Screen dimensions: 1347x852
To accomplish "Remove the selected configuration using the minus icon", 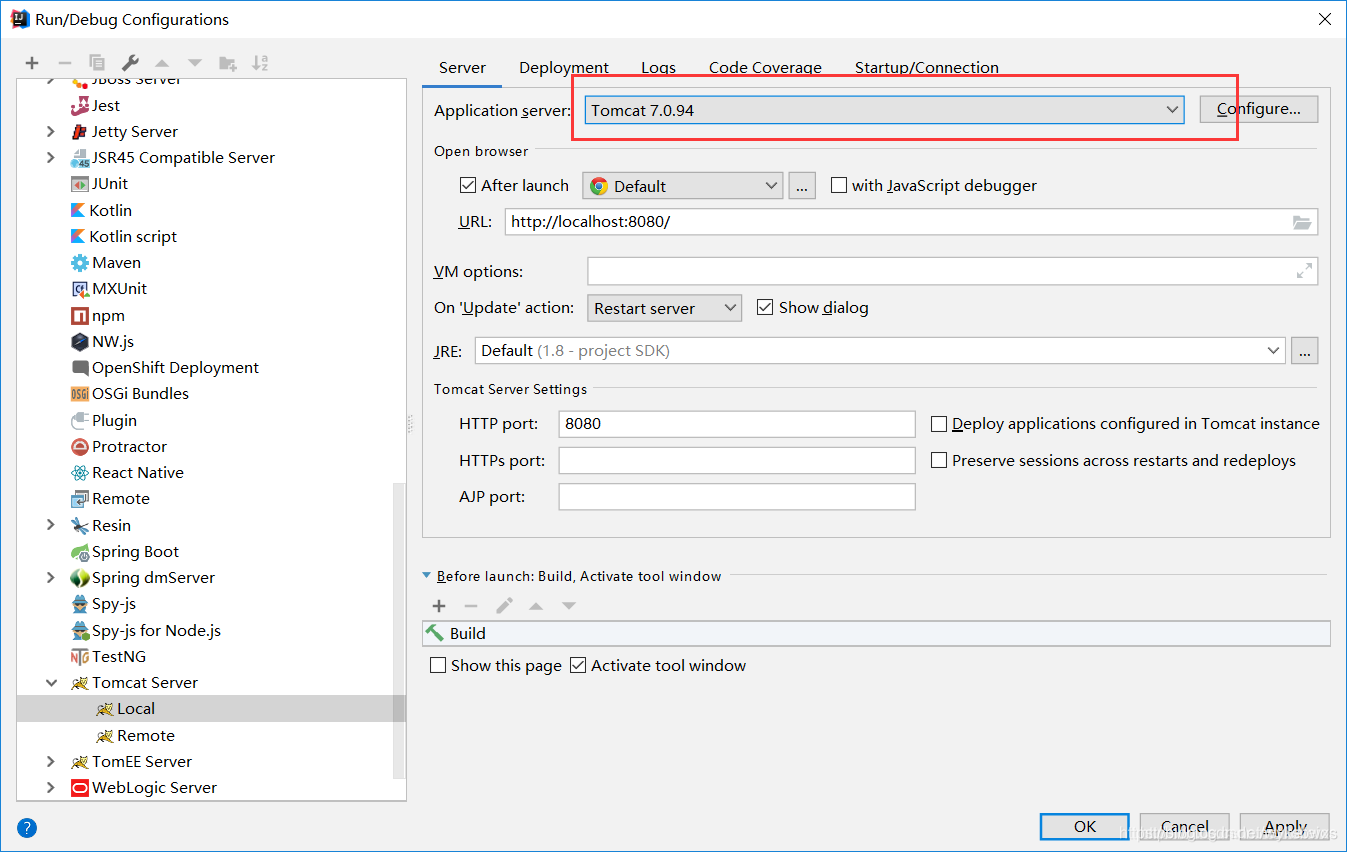I will tap(64, 63).
